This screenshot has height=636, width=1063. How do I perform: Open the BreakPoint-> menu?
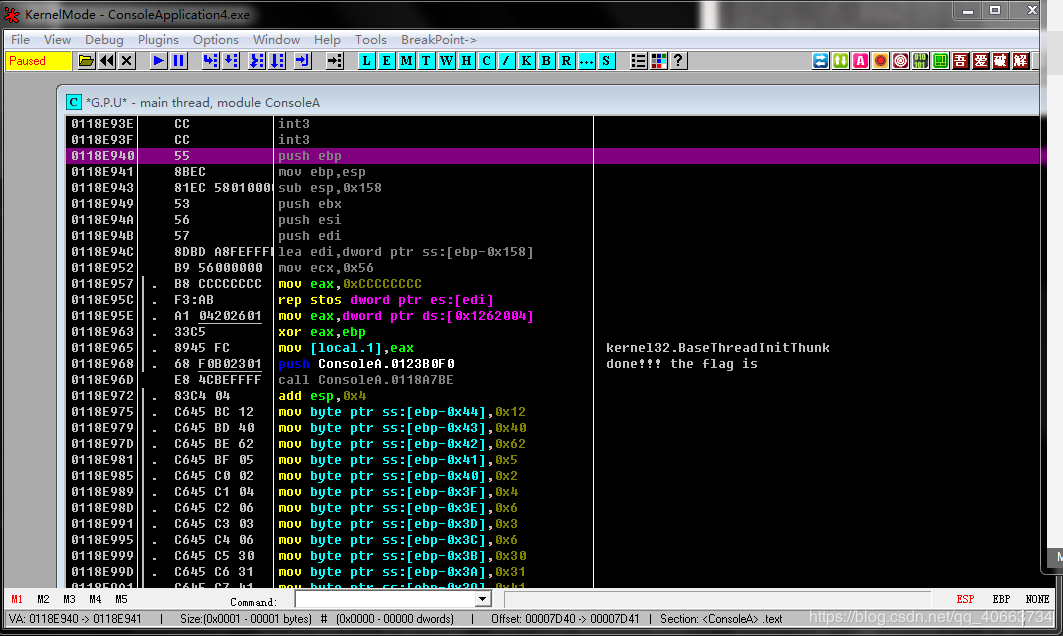439,40
